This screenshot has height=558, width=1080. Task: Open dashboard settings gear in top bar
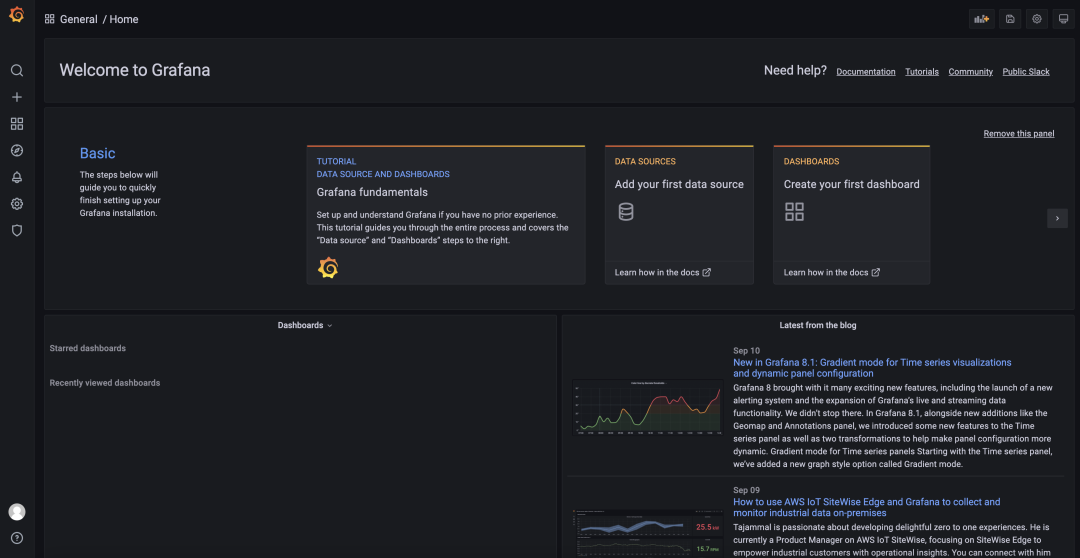[x=1037, y=19]
